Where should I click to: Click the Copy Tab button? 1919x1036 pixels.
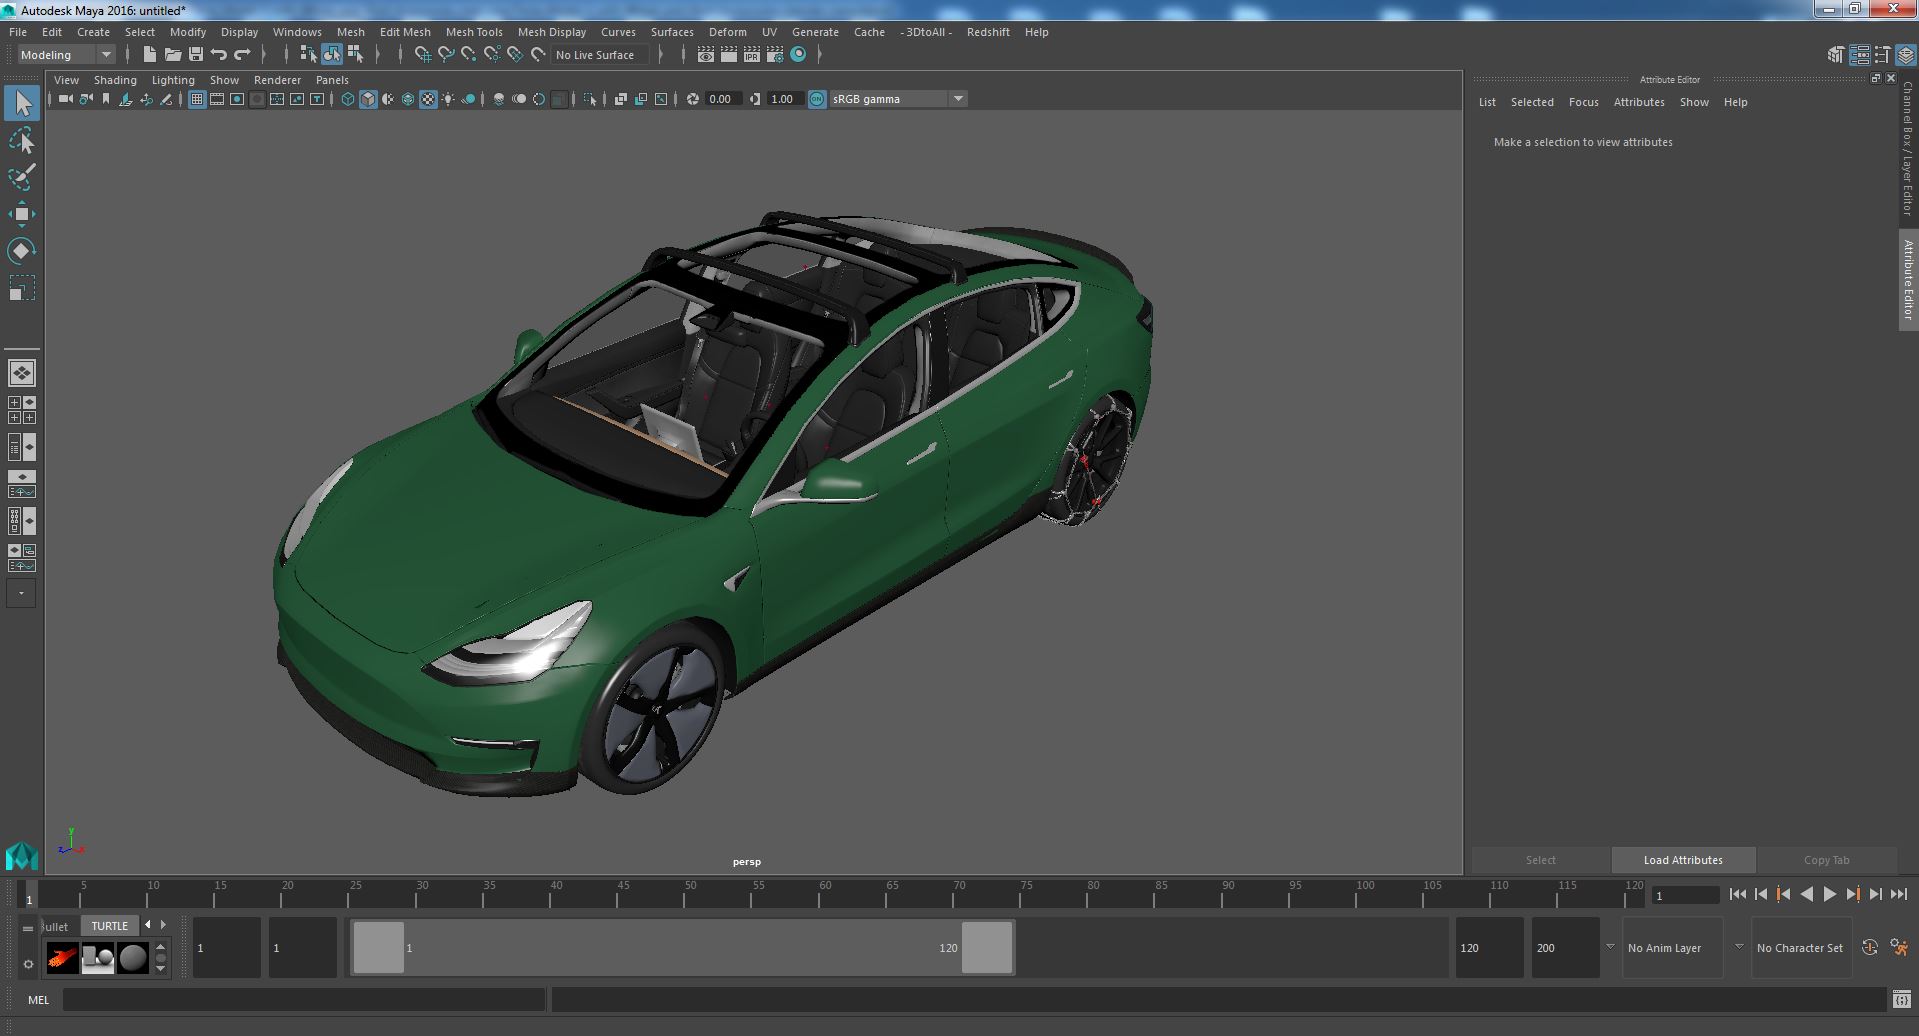tap(1827, 860)
